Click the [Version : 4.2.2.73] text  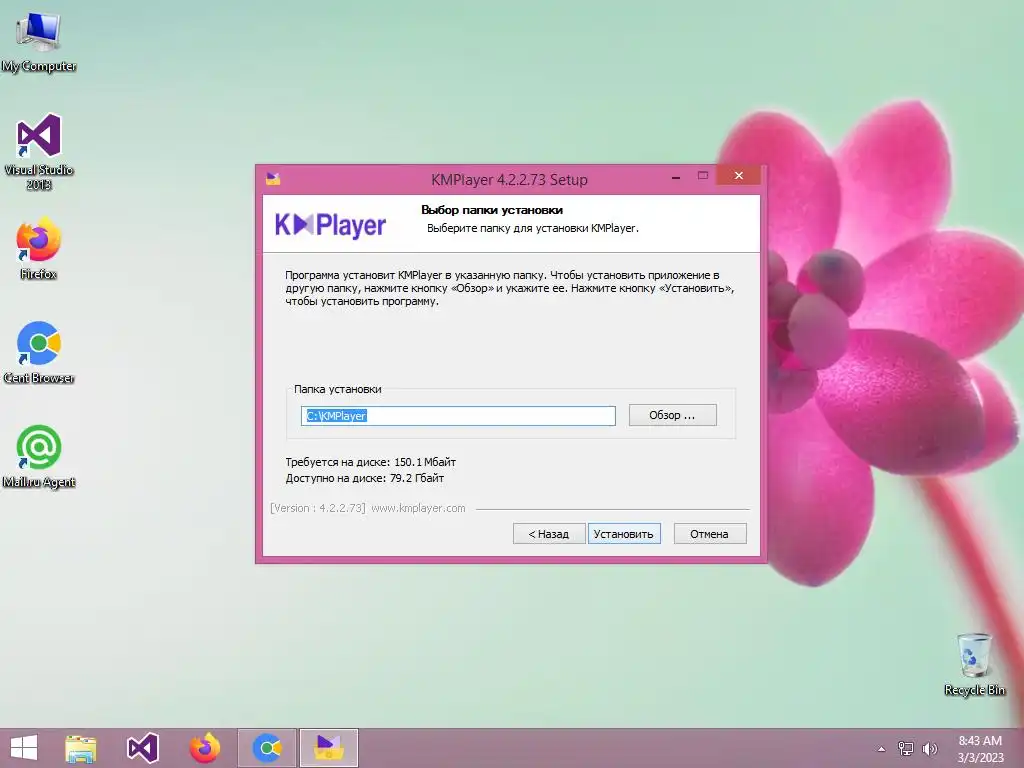coord(318,508)
